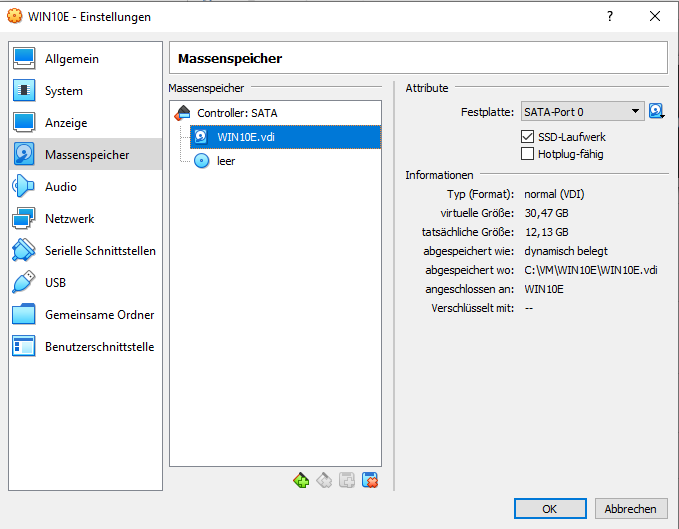Screen dimensions: 679x529
Task: Select the Massenspeicher category
Action: coord(85,155)
